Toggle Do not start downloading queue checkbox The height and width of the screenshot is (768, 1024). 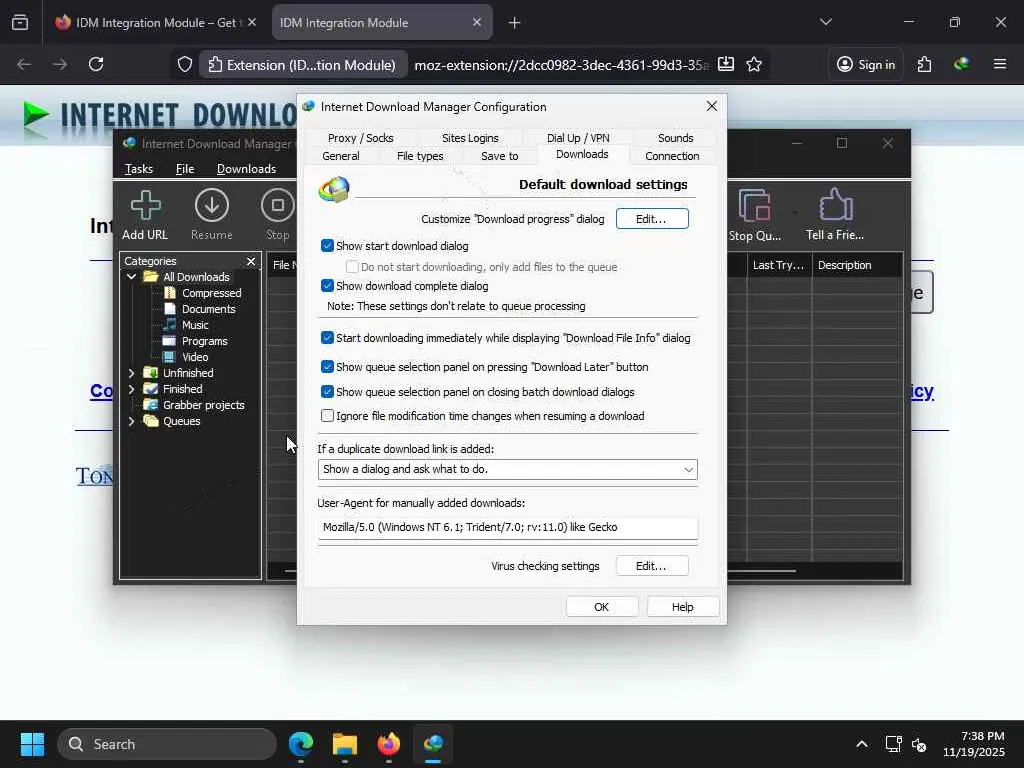[352, 266]
